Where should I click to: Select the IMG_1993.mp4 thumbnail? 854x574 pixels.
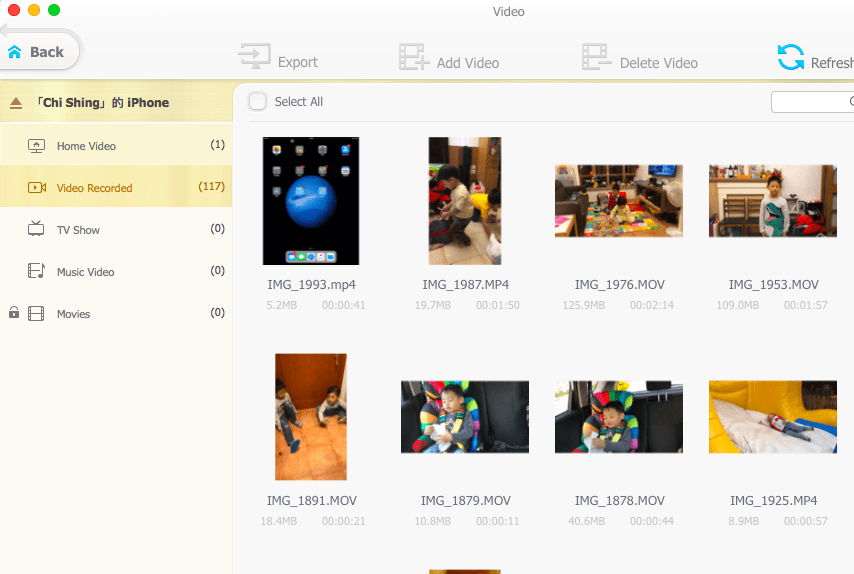[311, 201]
